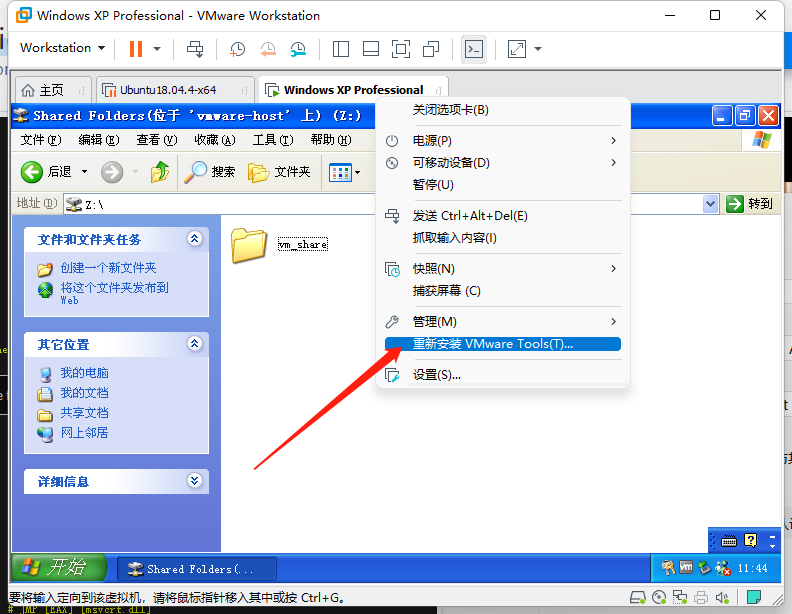Switch to the 主页 home tab
This screenshot has height=614, width=792.
click(53, 90)
